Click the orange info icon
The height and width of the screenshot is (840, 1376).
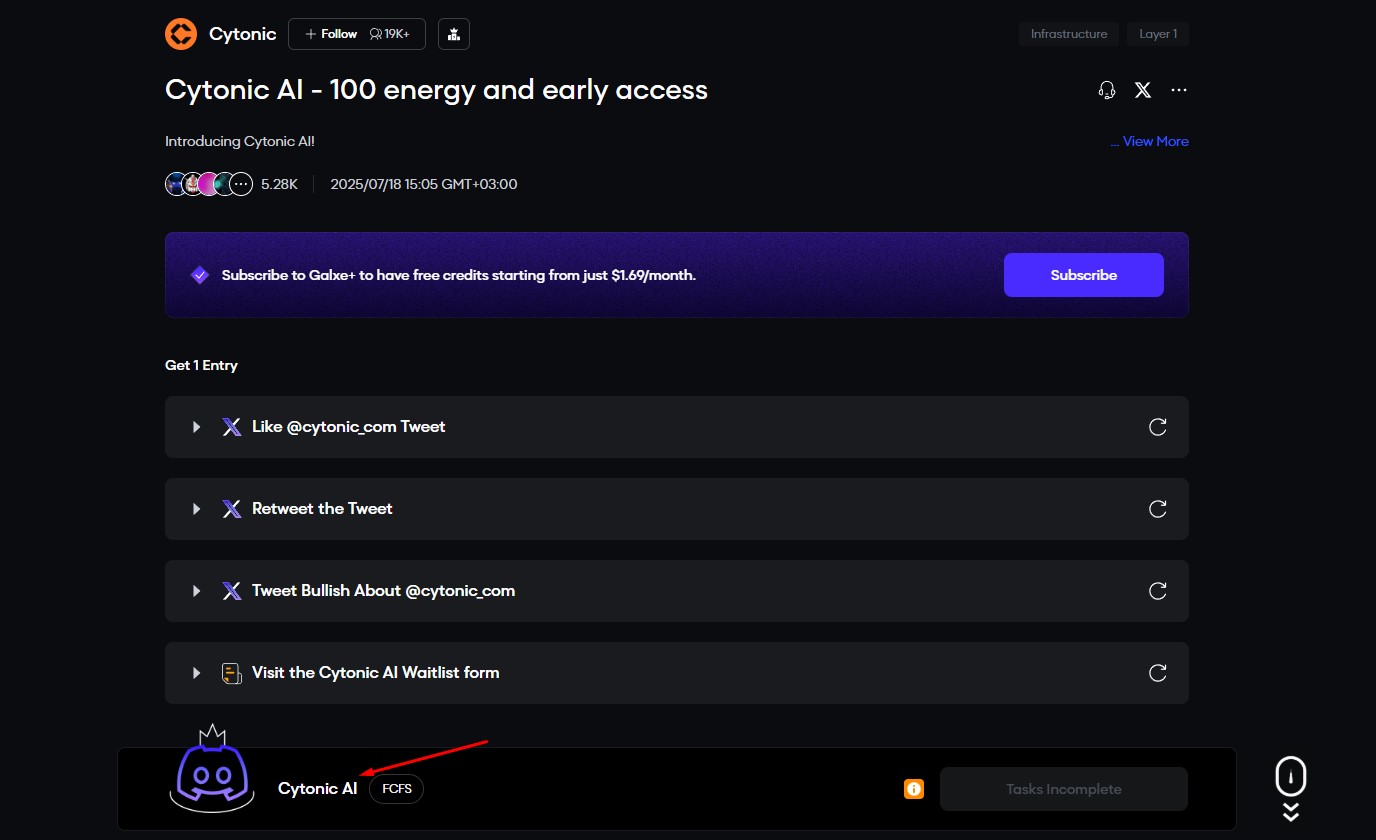tap(914, 789)
